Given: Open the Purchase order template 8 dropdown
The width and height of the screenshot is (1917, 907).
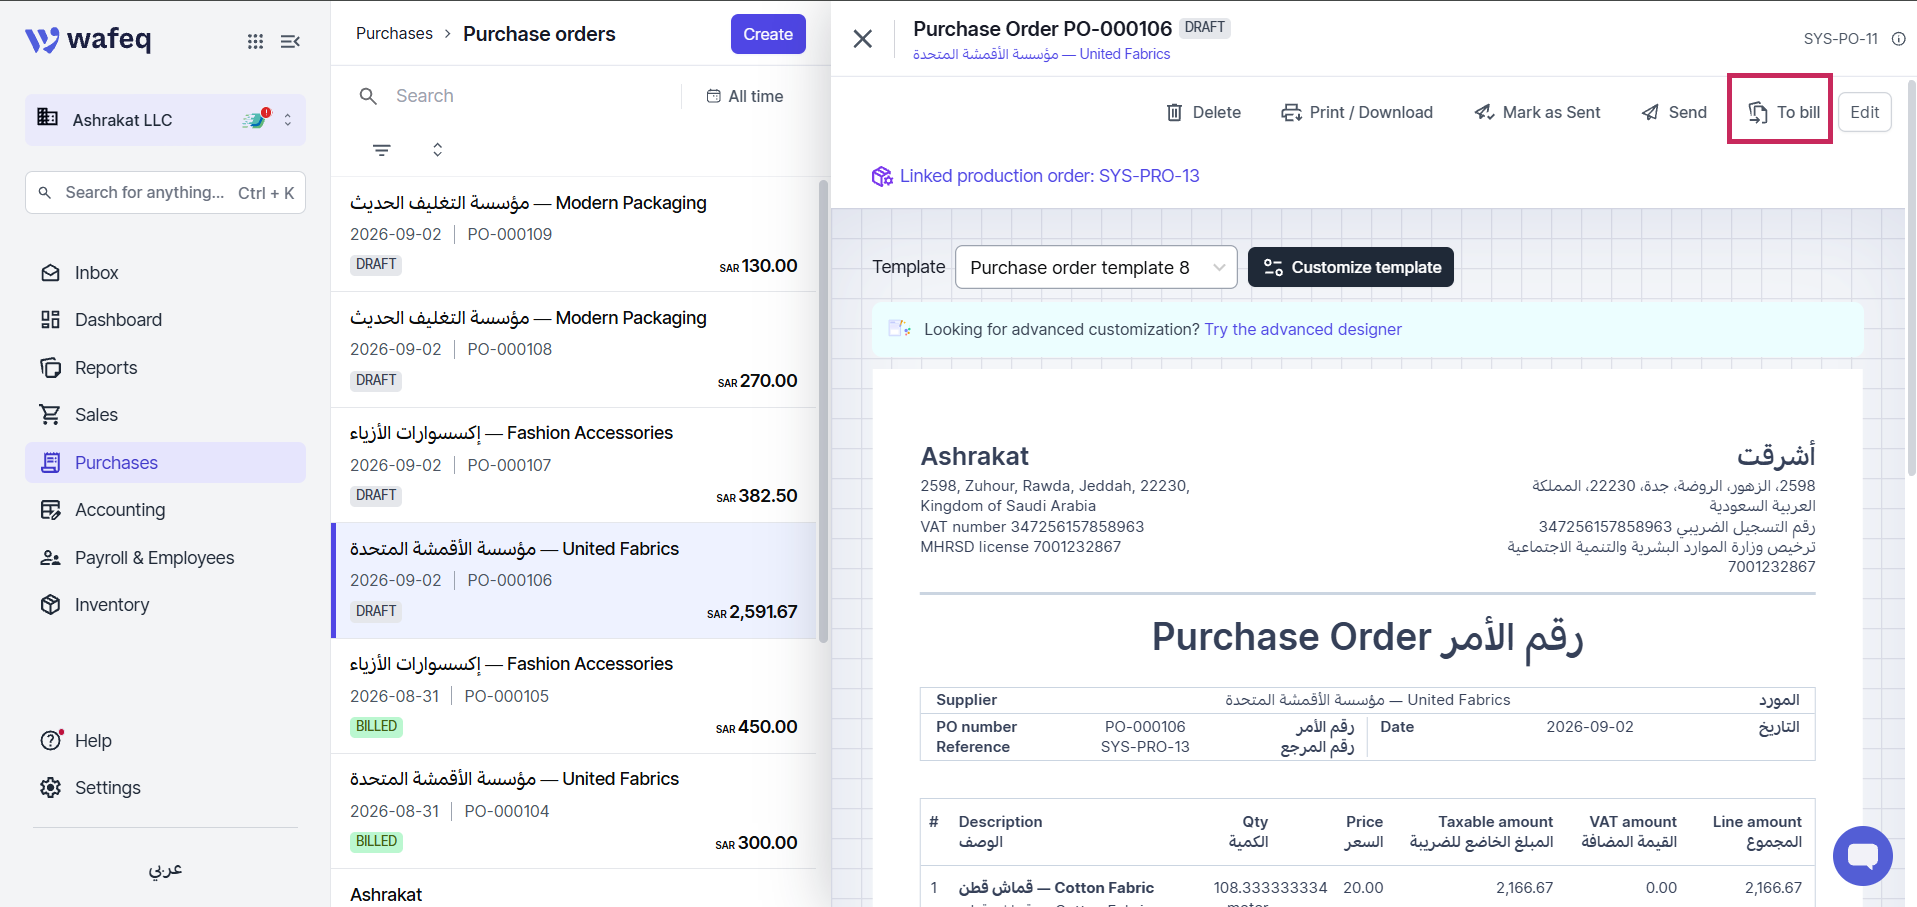Looking at the screenshot, I should tap(1096, 267).
